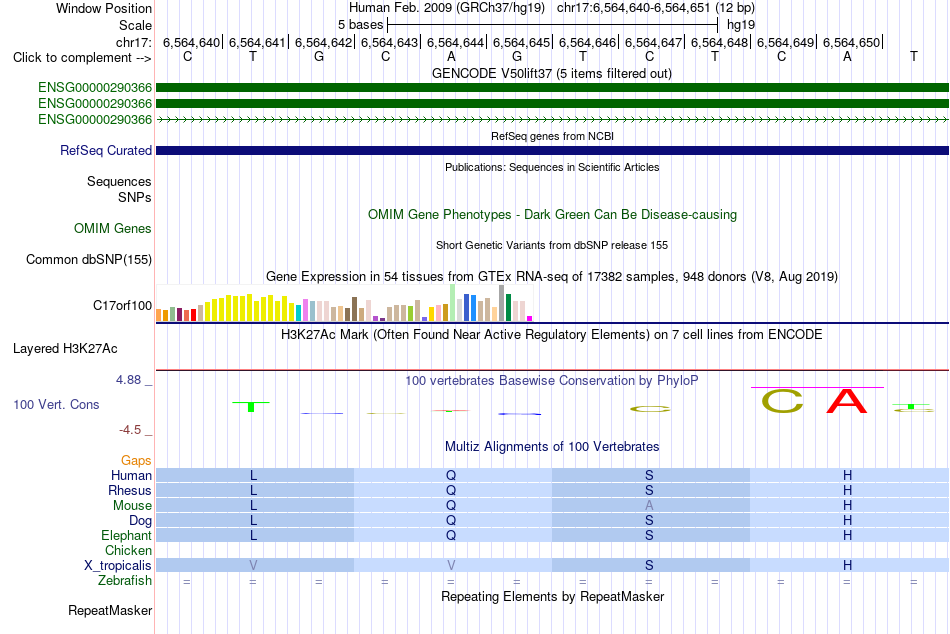Select the Scale track label
950x634 pixels.
tap(135, 25)
